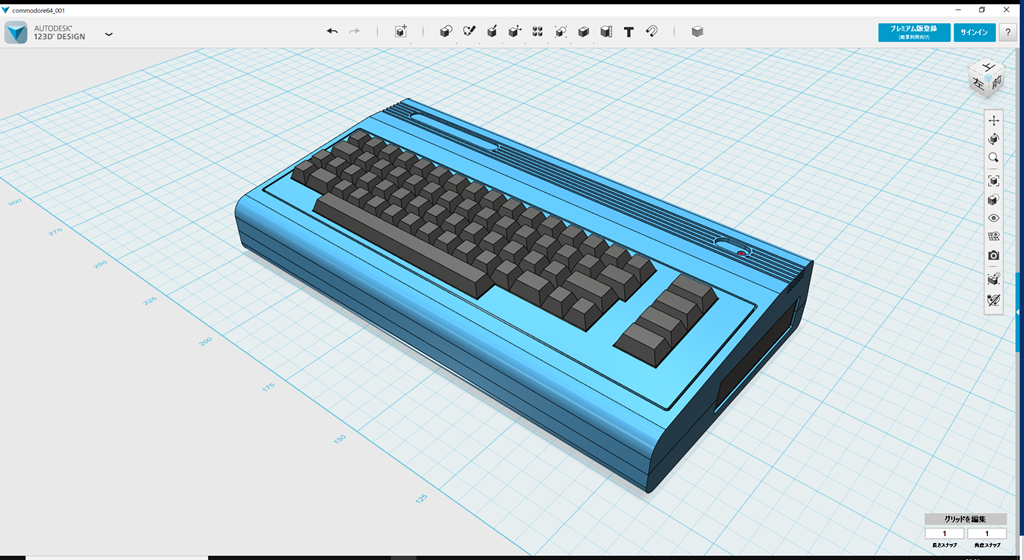Click the 長さスナップ value field
The width and height of the screenshot is (1024, 560).
click(944, 534)
